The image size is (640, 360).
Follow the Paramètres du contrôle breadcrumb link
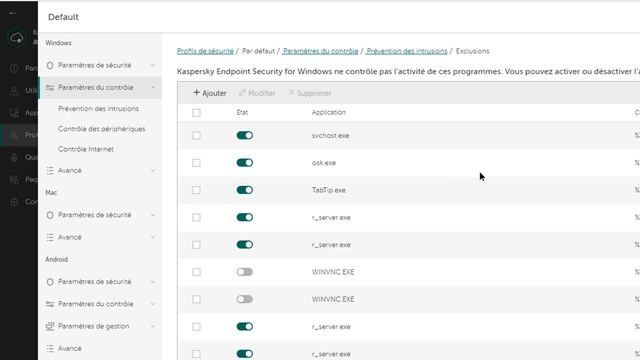click(x=320, y=51)
